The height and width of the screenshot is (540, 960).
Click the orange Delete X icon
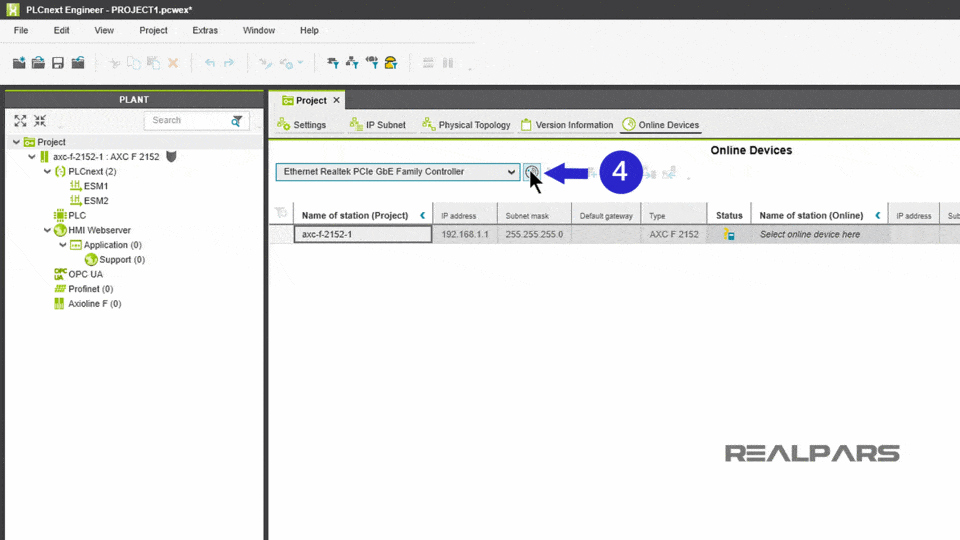pyautogui.click(x=173, y=62)
